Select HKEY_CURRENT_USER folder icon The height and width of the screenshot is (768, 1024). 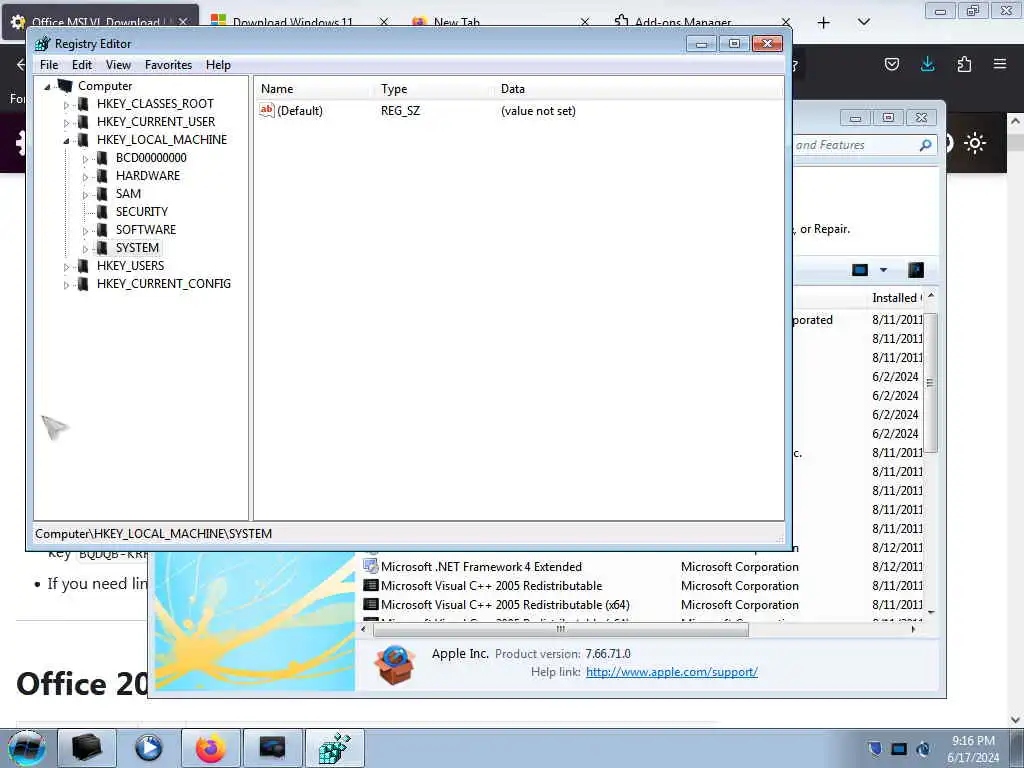[x=83, y=121]
